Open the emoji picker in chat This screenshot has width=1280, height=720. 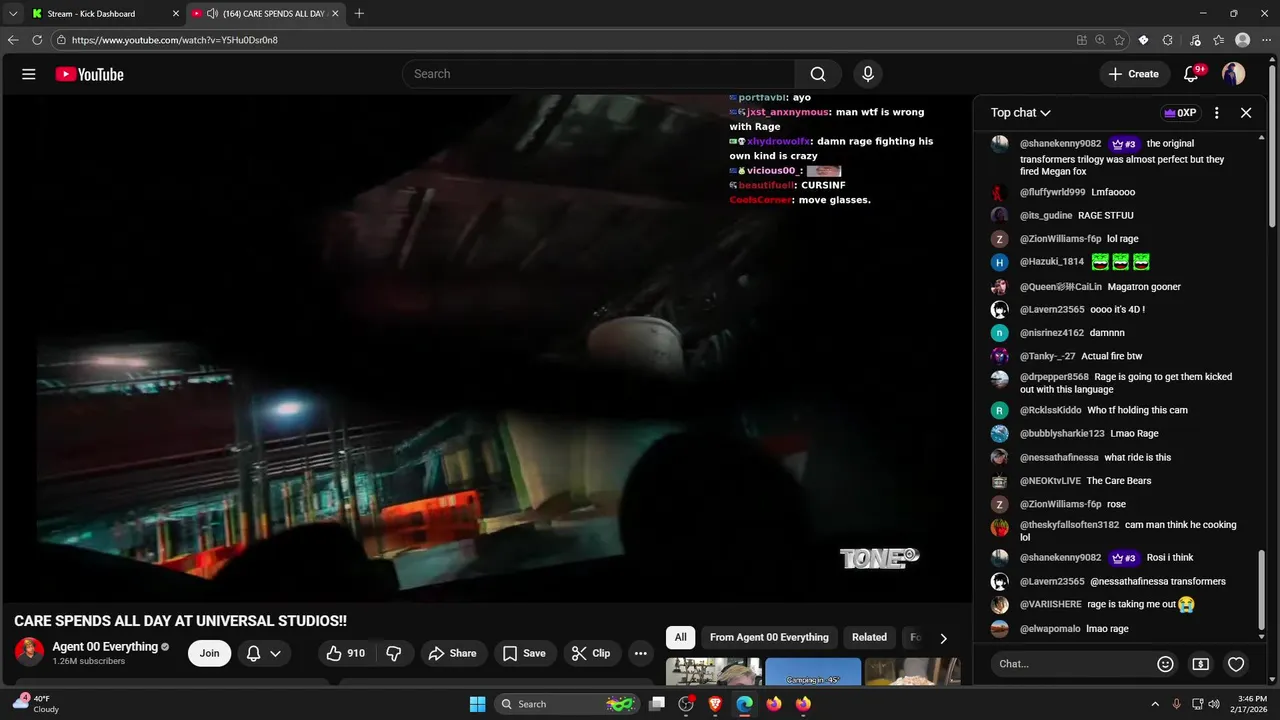pos(1165,664)
